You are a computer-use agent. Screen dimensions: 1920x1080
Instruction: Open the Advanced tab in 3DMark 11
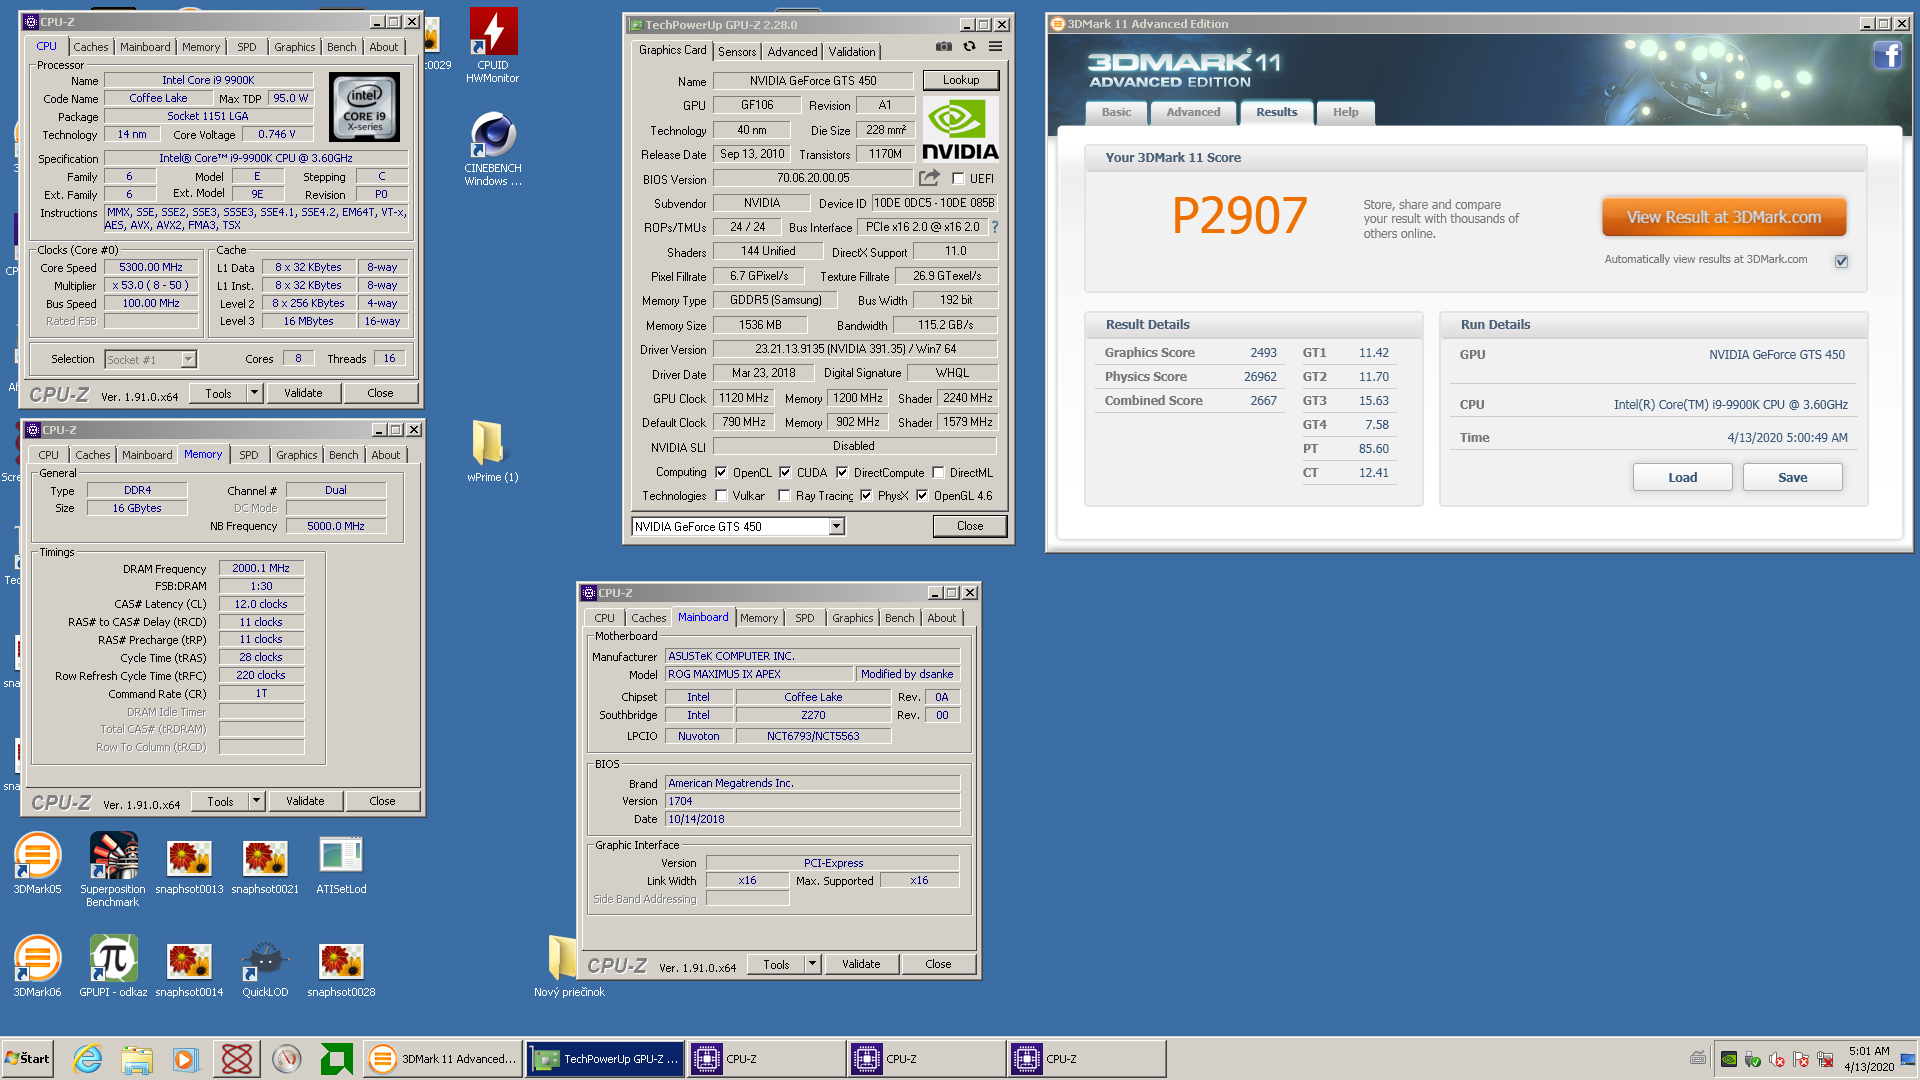click(1193, 112)
